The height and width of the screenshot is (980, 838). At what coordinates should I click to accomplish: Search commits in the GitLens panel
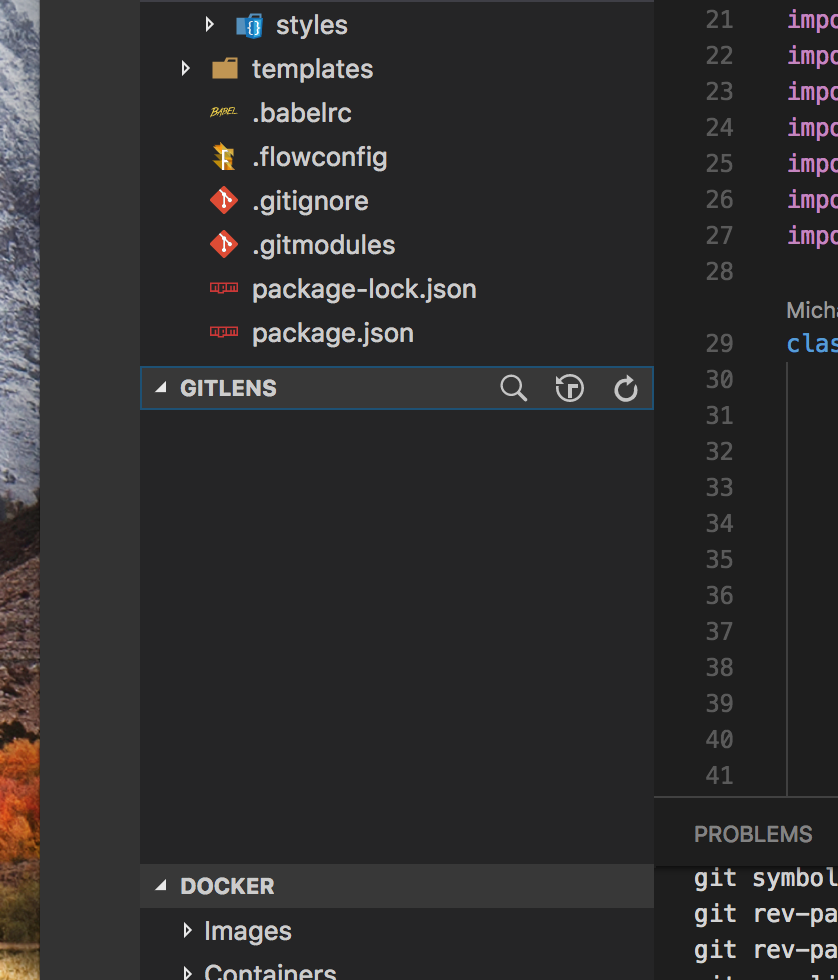click(513, 388)
